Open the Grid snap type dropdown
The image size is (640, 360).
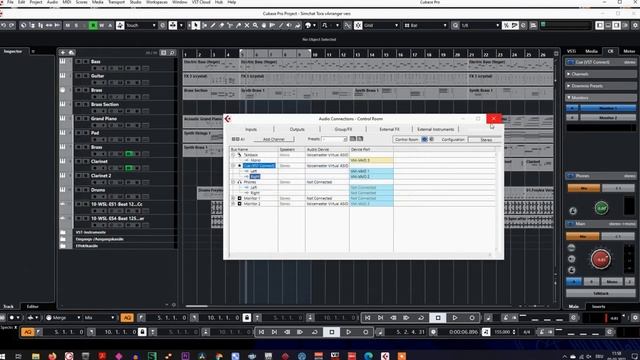[x=381, y=25]
